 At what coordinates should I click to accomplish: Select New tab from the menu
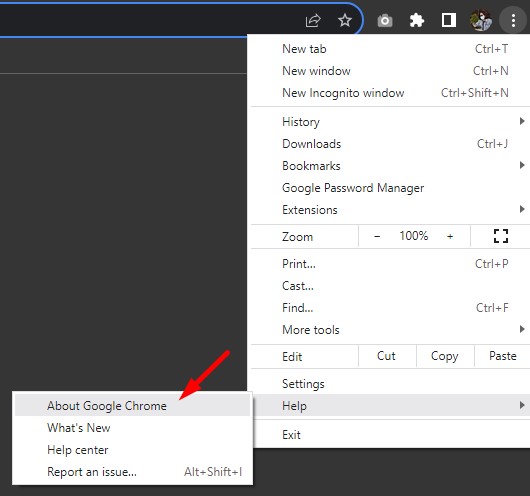[390, 49]
